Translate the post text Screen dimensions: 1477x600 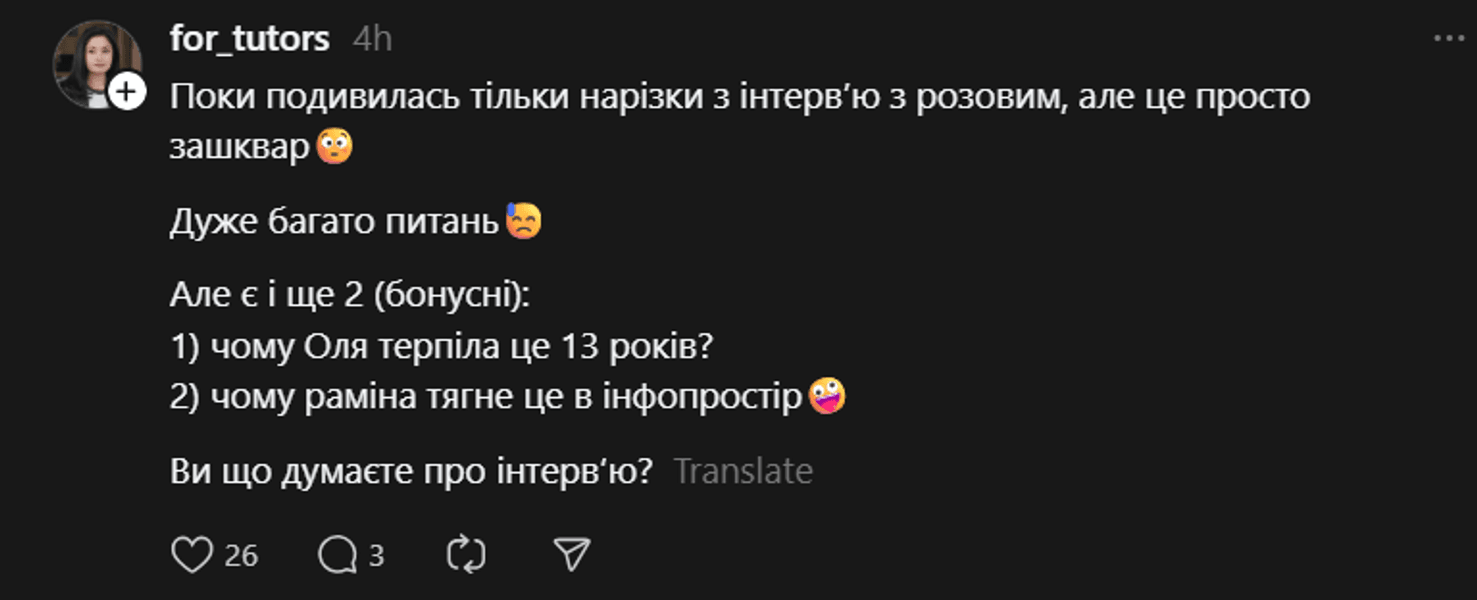coord(743,471)
